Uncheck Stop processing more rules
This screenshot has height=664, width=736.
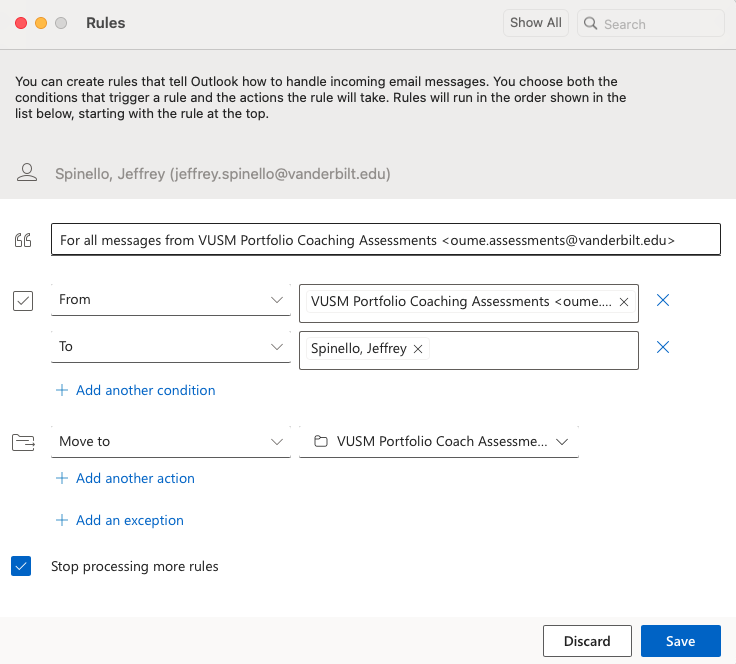click(x=21, y=566)
